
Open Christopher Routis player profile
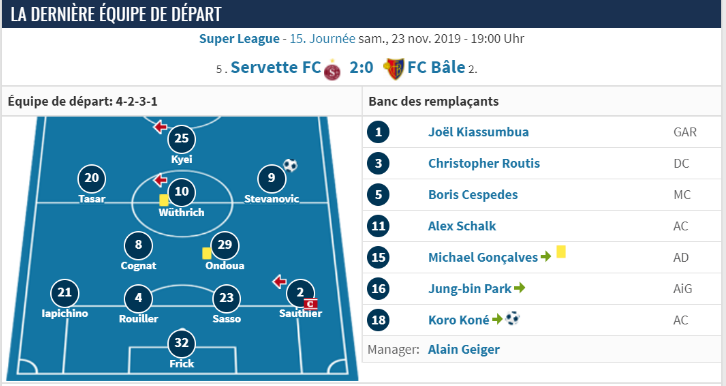[484, 163]
